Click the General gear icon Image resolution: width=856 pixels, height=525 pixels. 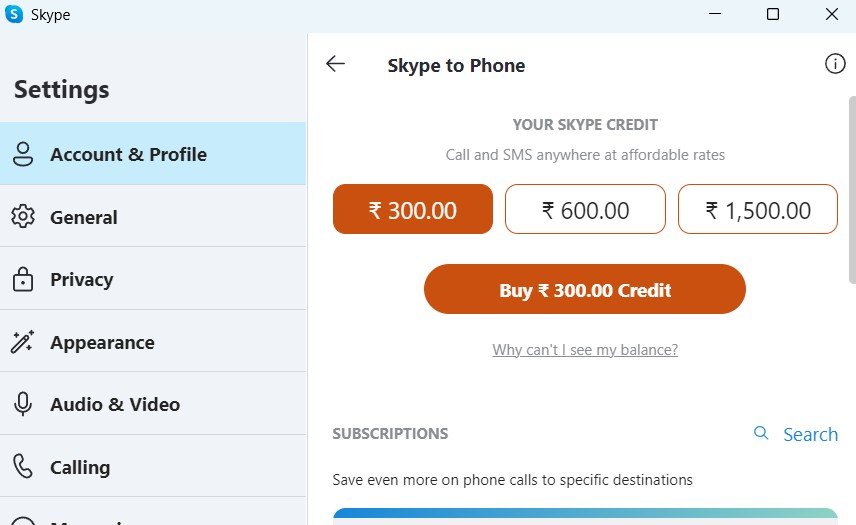22,217
